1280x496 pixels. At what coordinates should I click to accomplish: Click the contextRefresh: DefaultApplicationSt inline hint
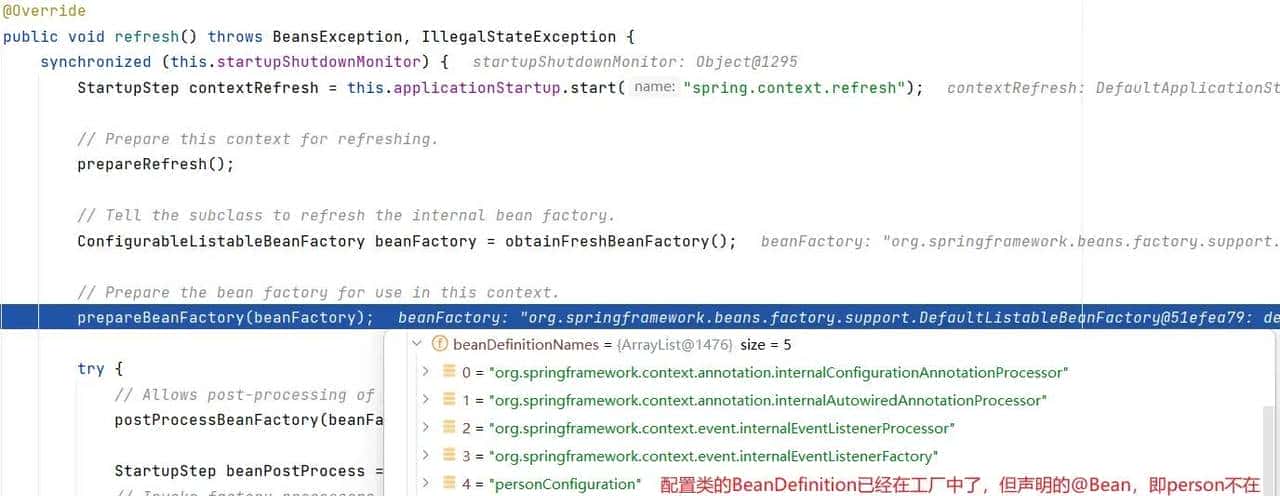(x=1113, y=88)
